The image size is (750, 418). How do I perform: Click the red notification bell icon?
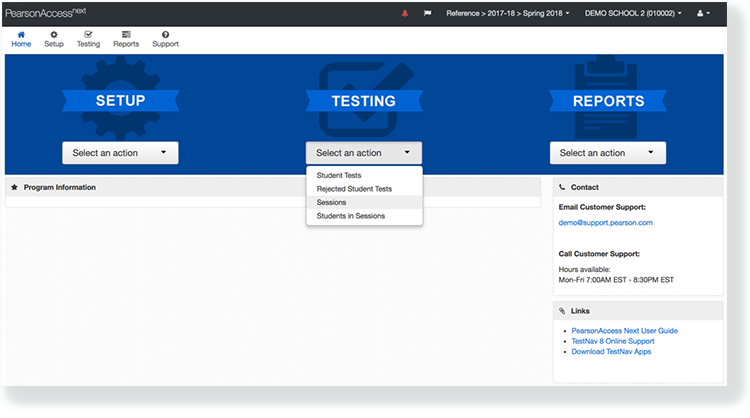405,14
